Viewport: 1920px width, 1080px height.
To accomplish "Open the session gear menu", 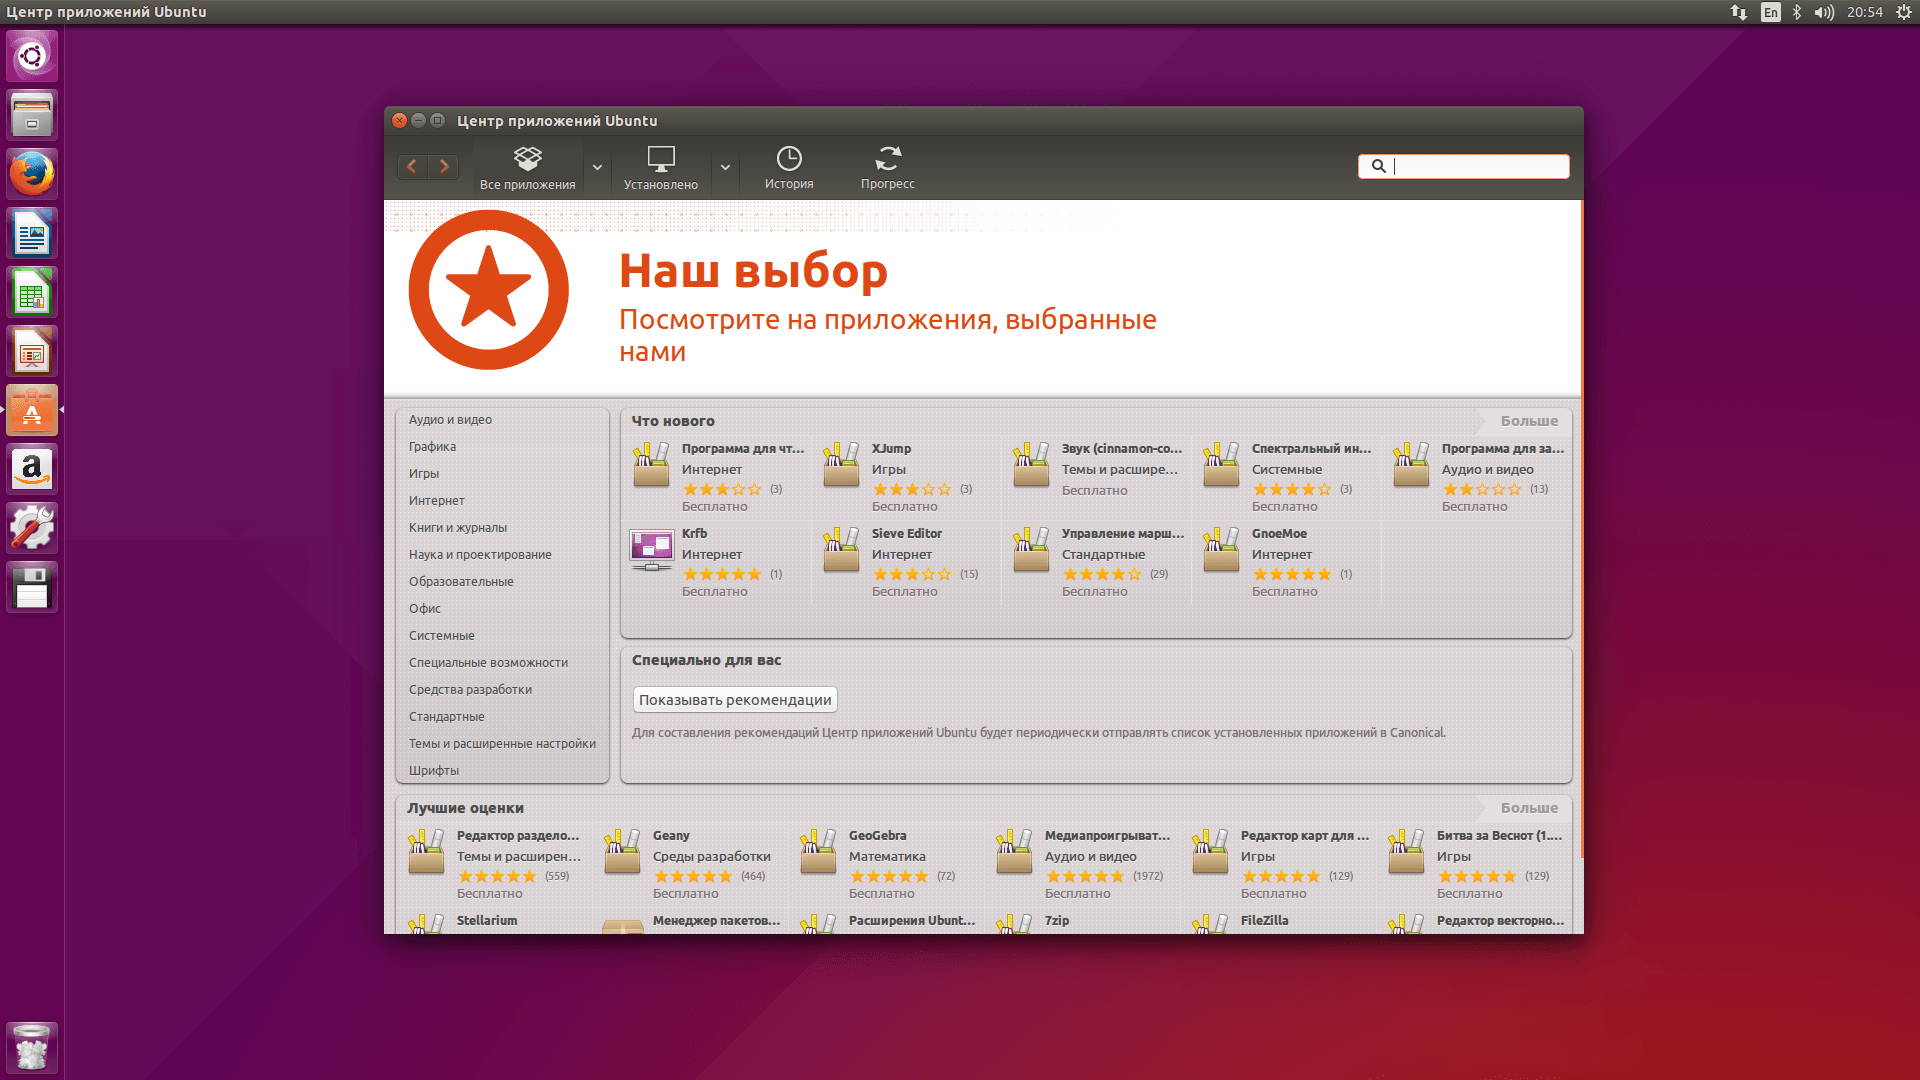I will coord(1904,12).
